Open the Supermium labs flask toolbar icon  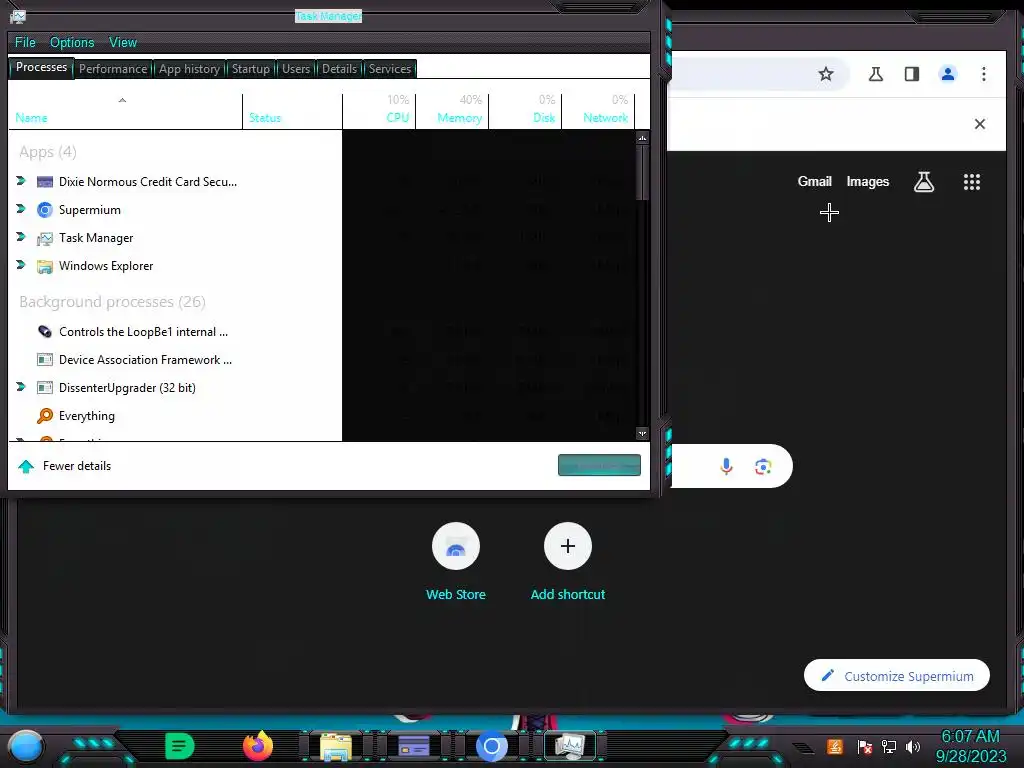876,74
